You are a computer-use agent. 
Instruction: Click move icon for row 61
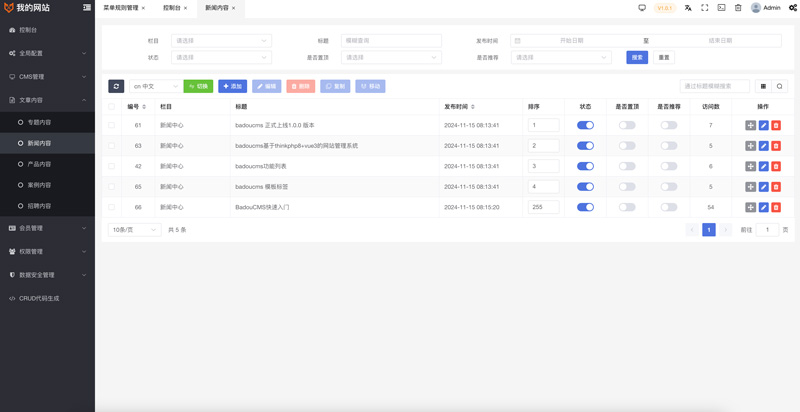751,125
